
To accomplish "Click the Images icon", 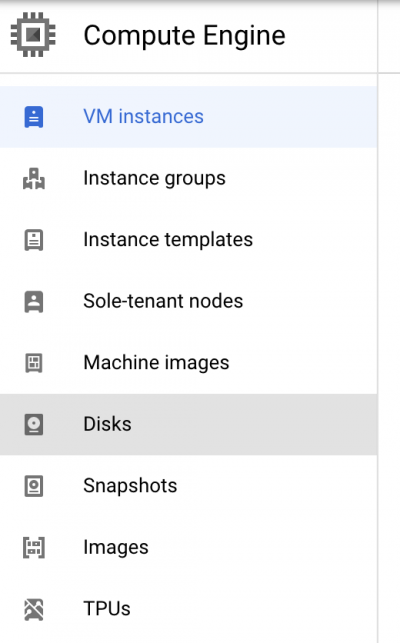I will 34,547.
